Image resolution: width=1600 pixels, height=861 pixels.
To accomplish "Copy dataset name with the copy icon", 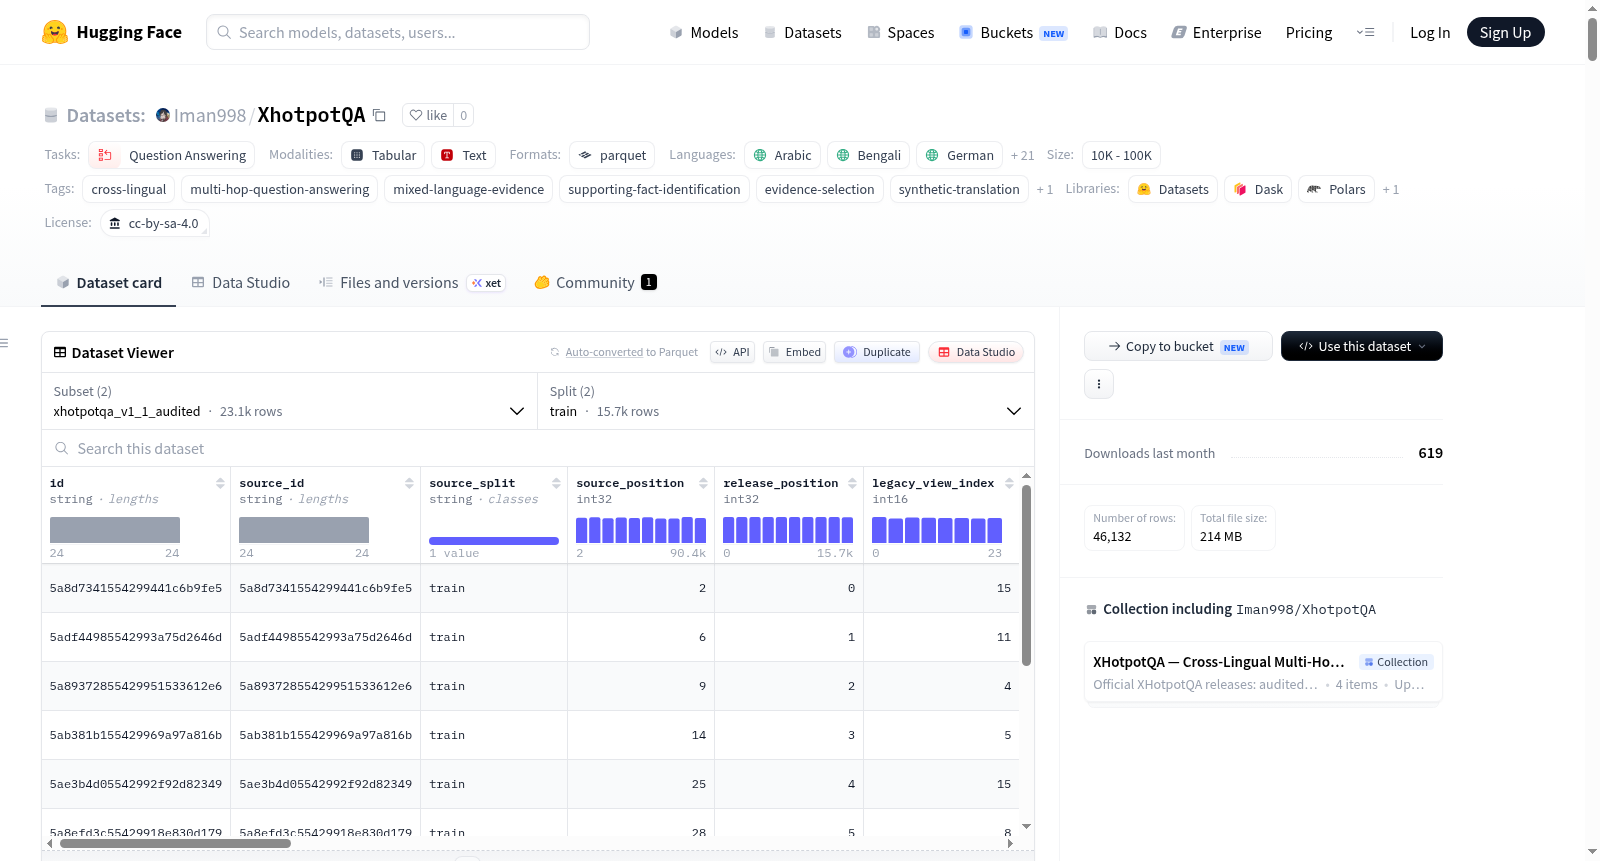I will 379,115.
